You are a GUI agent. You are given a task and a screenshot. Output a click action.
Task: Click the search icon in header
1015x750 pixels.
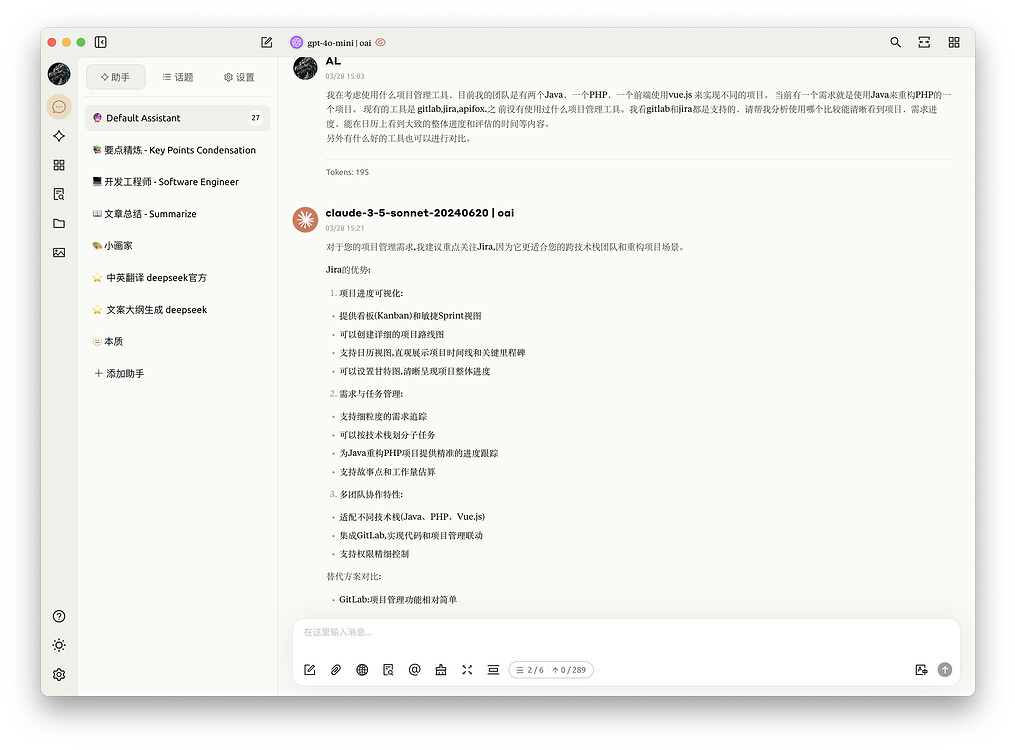(x=895, y=42)
